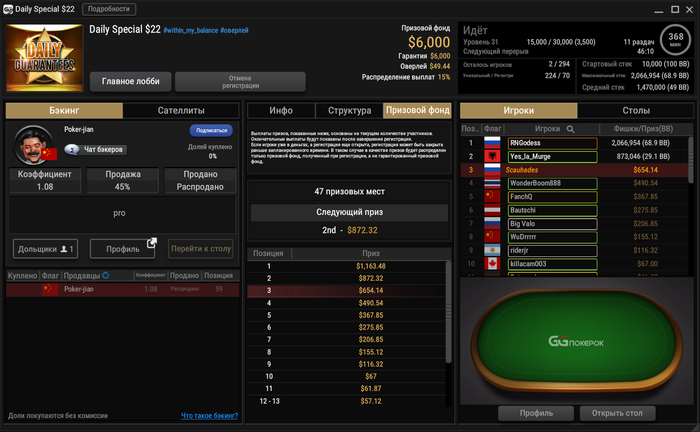Open the backers chat bubble
700x432 pixels.
click(72, 150)
